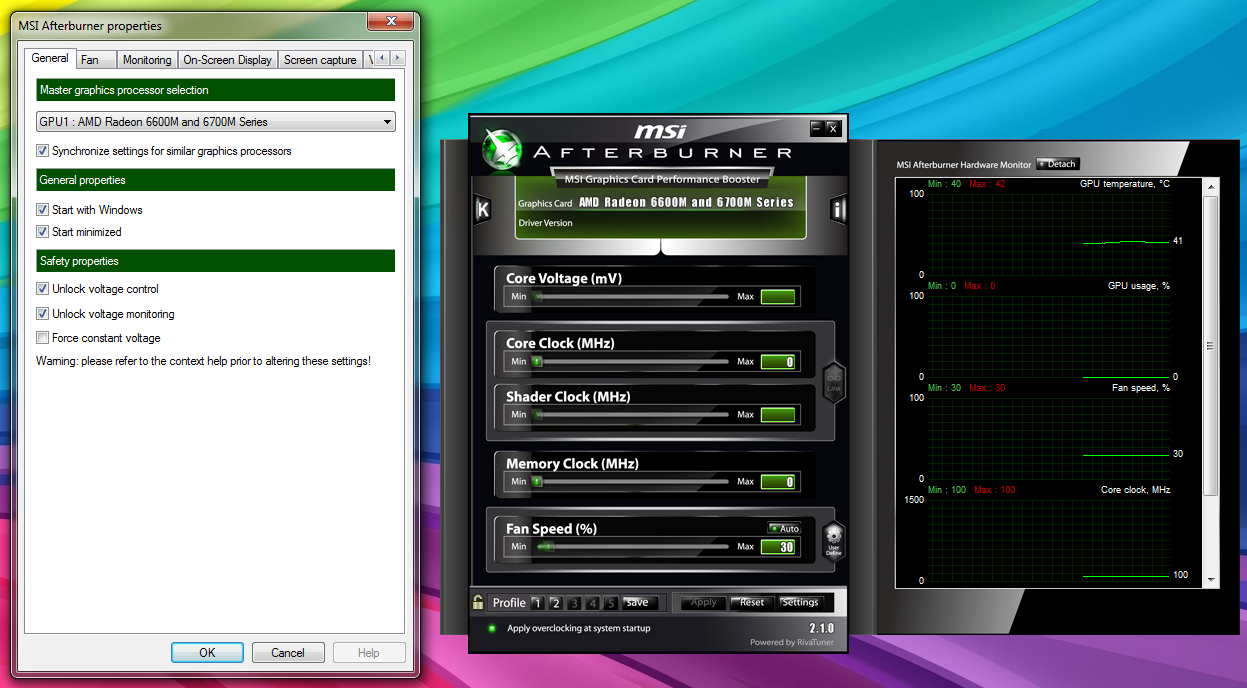Viewport: 1247px width, 688px height.
Task: Open the Fan tab
Action: click(96, 60)
